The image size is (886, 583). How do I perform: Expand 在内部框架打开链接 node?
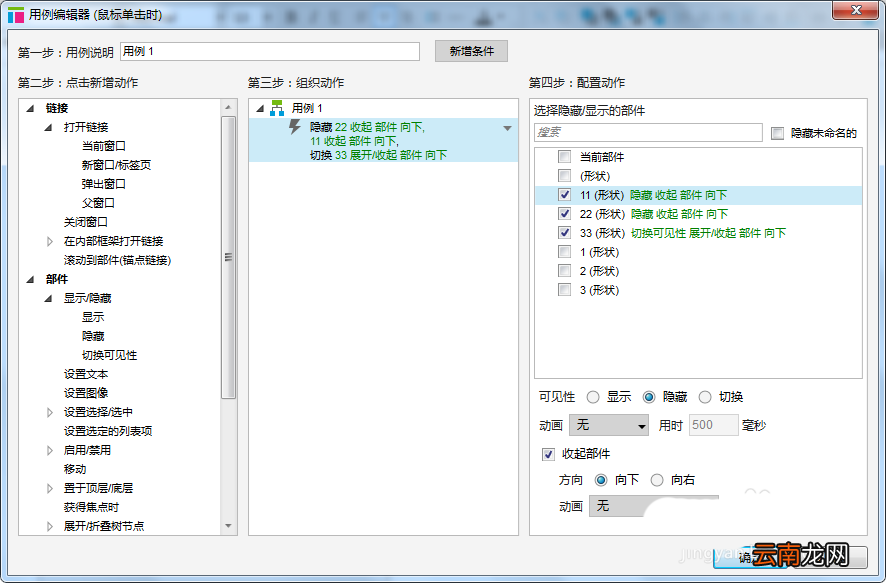click(50, 241)
